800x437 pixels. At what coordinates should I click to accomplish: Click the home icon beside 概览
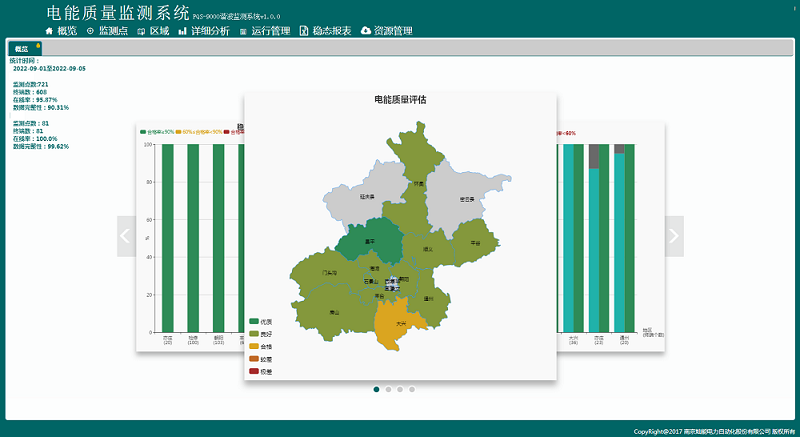click(49, 31)
